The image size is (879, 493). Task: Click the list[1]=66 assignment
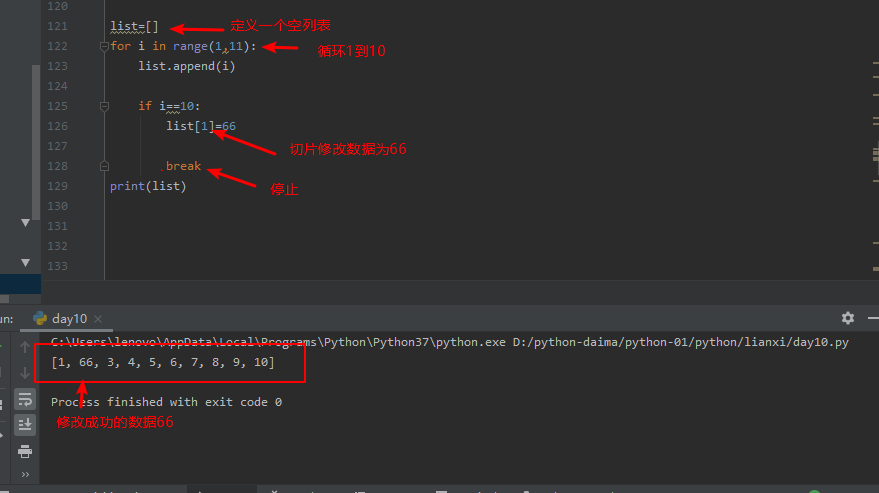point(201,126)
